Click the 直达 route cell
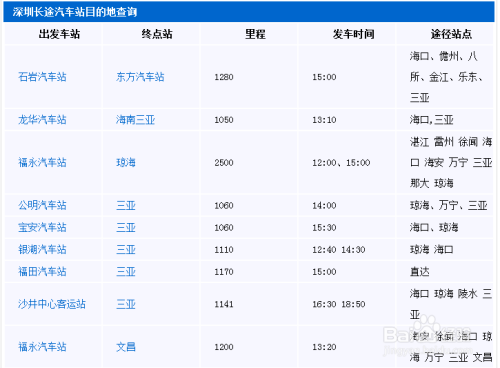The height and width of the screenshot is (368, 500). [420, 272]
